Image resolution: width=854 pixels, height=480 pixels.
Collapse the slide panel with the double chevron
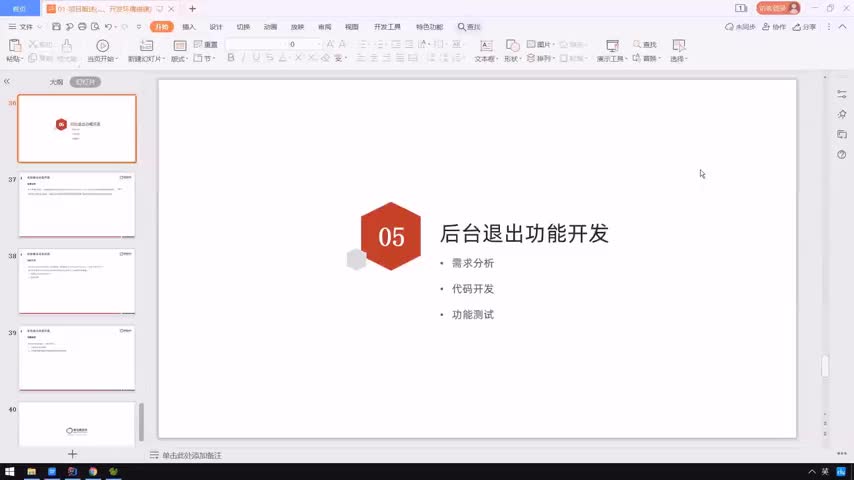pyautogui.click(x=7, y=81)
